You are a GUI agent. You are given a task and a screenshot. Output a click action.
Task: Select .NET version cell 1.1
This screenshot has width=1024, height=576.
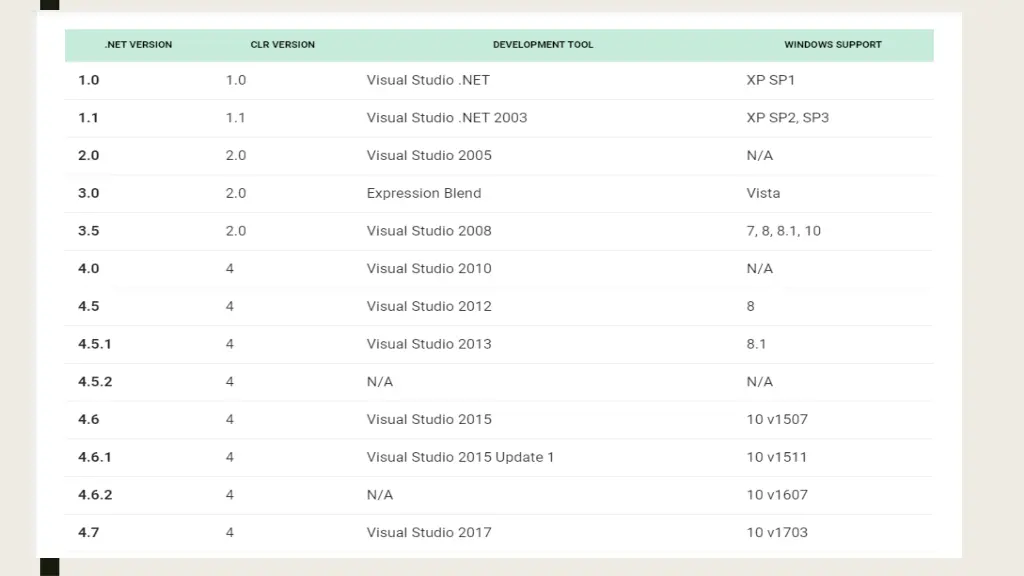[x=88, y=118]
